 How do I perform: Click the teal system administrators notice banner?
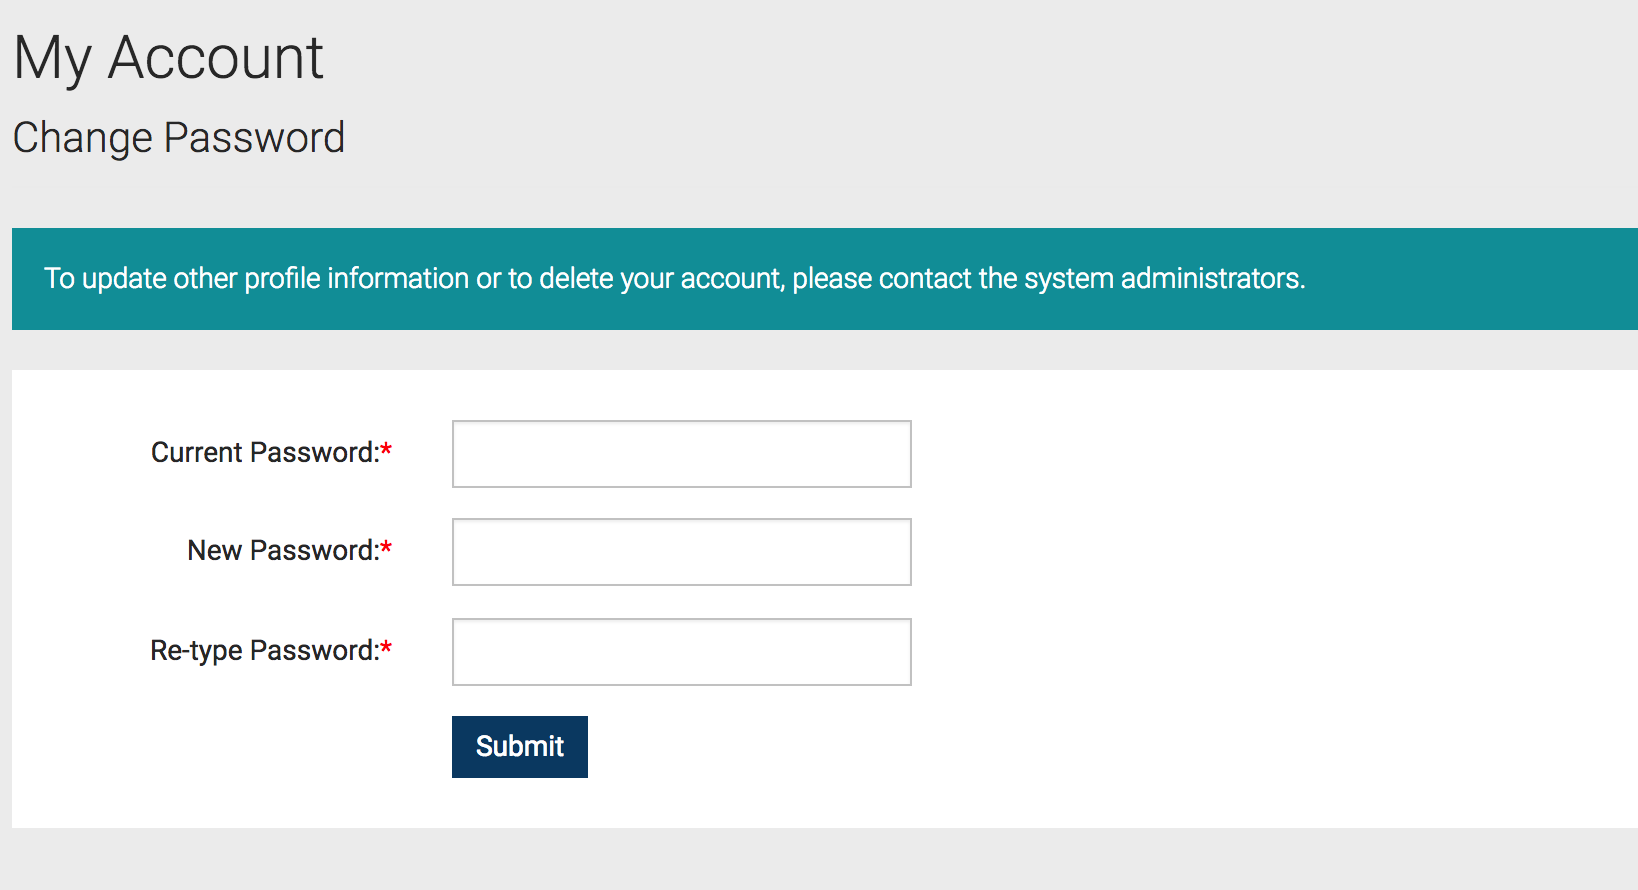tap(819, 279)
